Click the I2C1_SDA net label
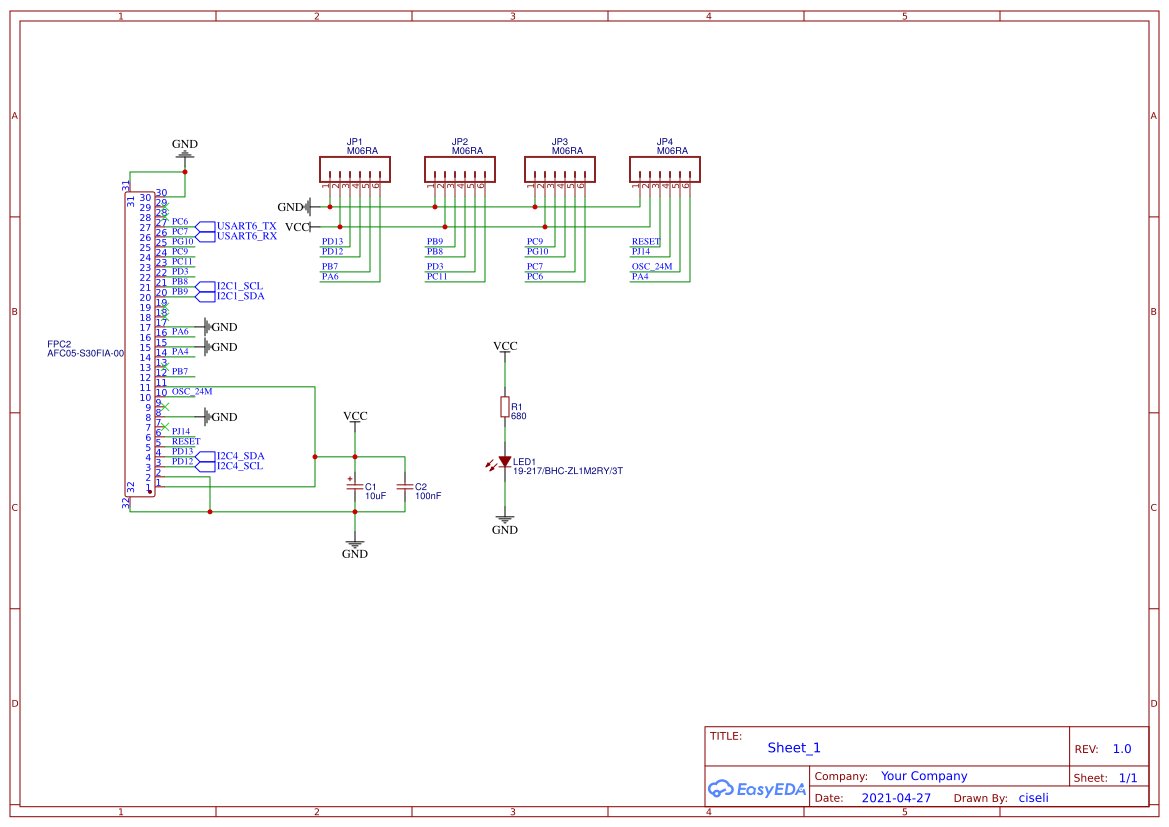Screen dimensions: 1169x827 [x=241, y=296]
